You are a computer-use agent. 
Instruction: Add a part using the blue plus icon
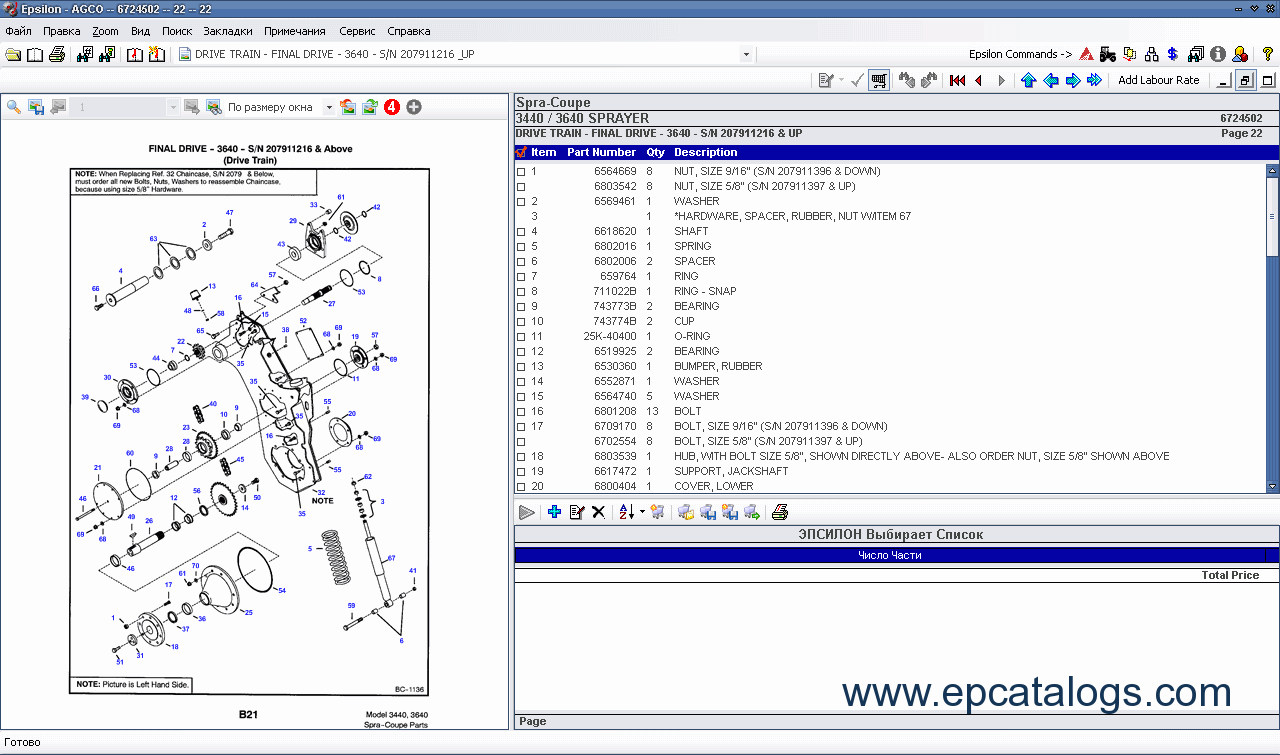(x=554, y=511)
